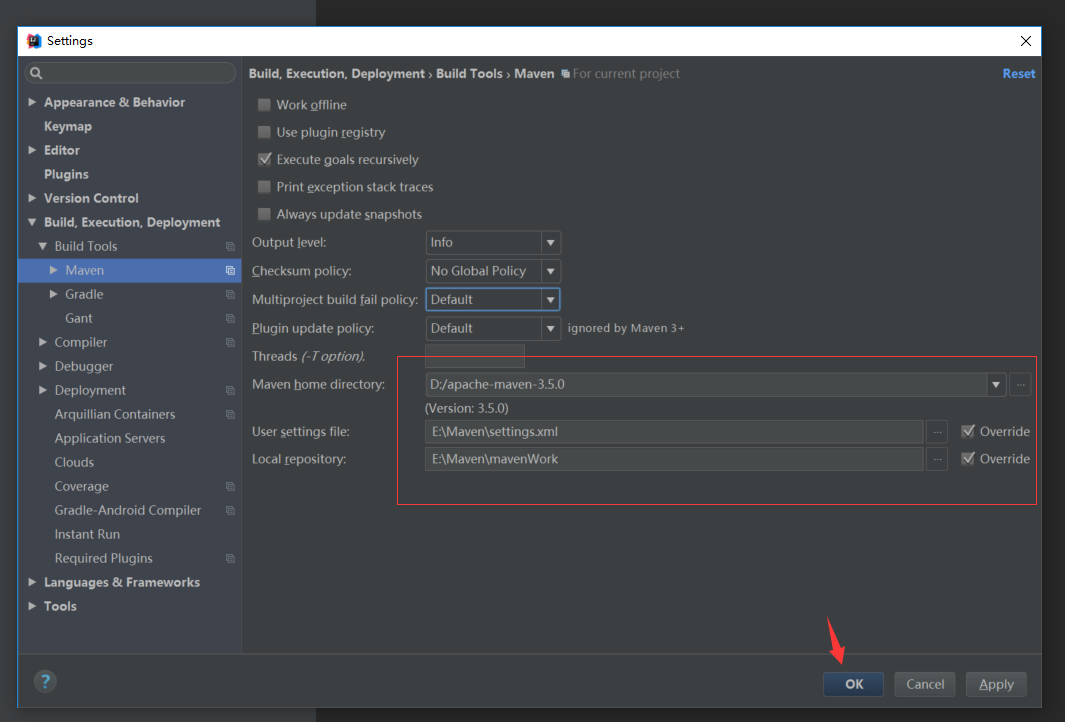
Task: Select Application Servers in settings tree
Action: 109,438
